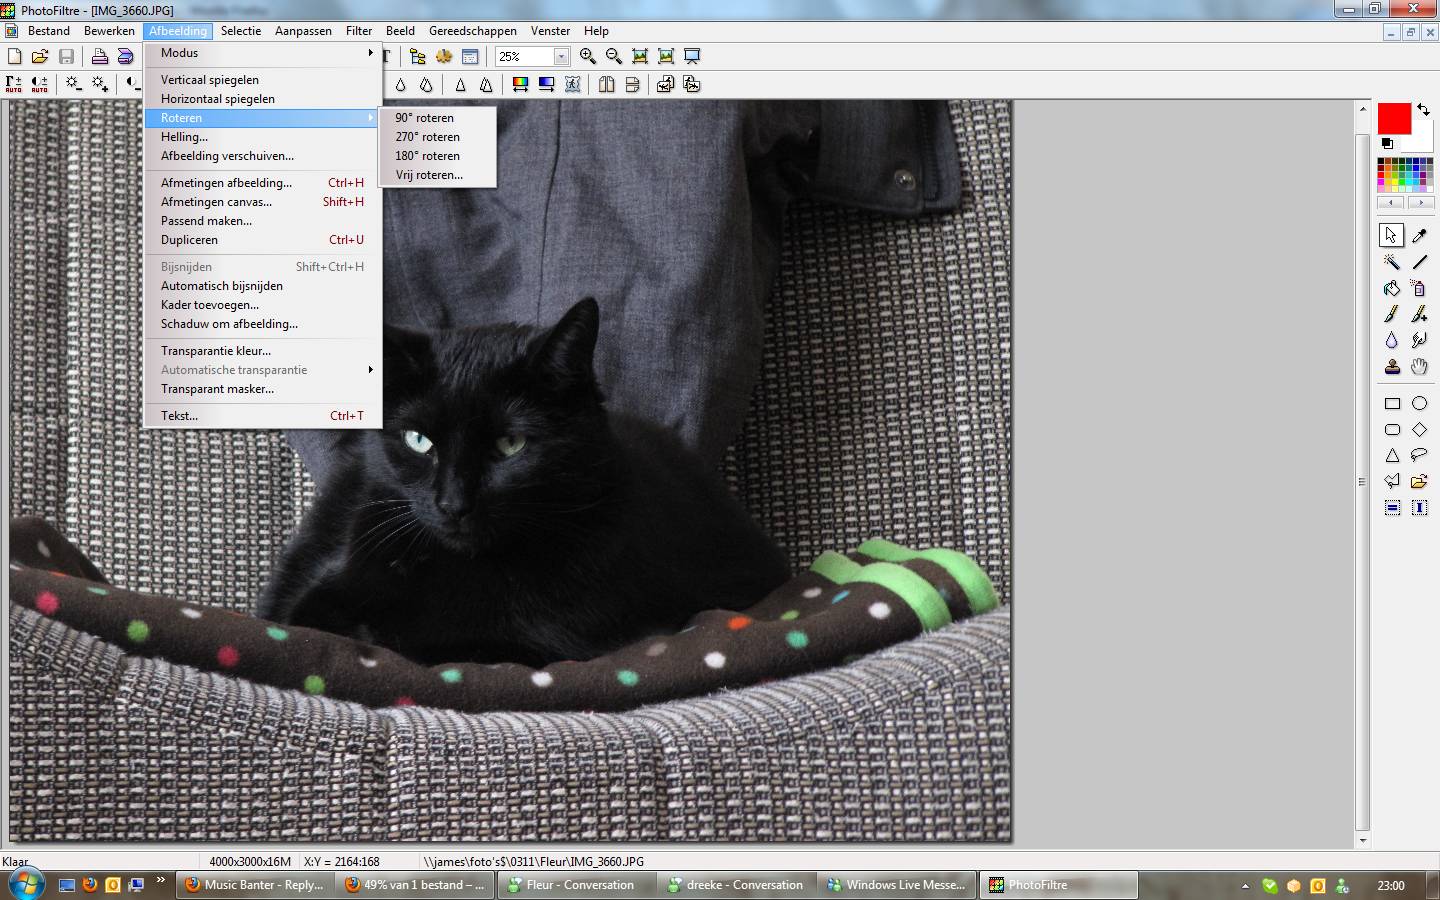This screenshot has width=1440, height=900.
Task: Click the Auto contrast icon
Action: (x=40, y=84)
